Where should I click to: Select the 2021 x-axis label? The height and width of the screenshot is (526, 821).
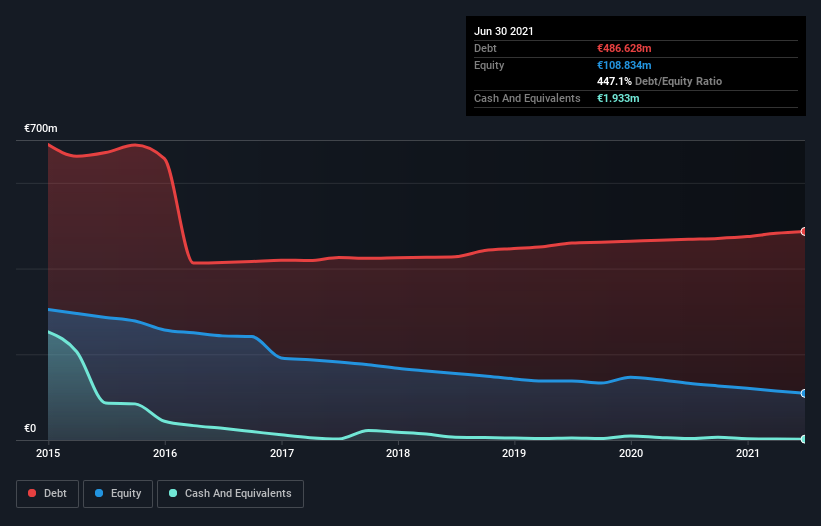tap(748, 453)
